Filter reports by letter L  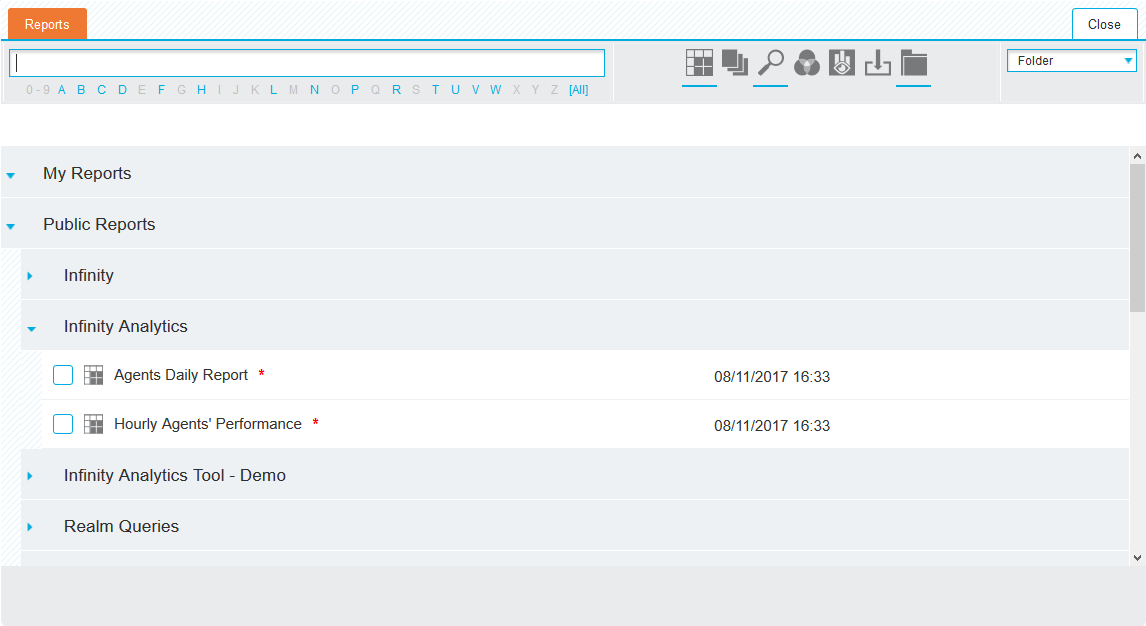pos(273,90)
